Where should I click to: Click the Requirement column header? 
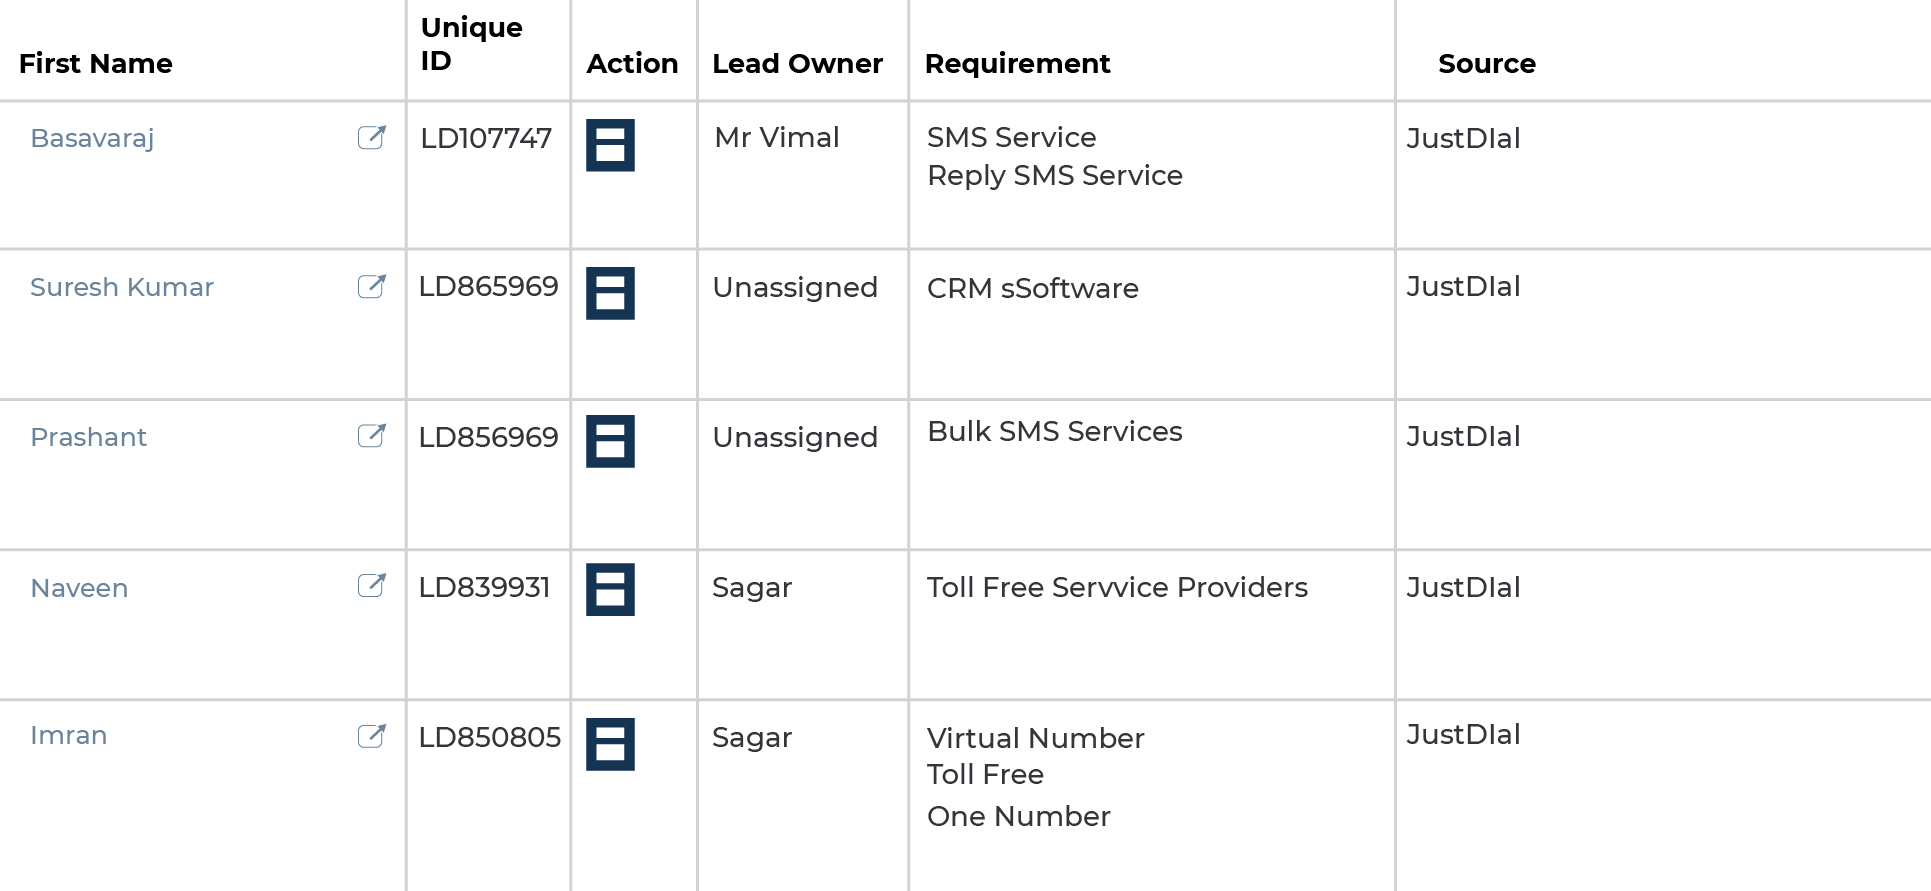click(1018, 64)
